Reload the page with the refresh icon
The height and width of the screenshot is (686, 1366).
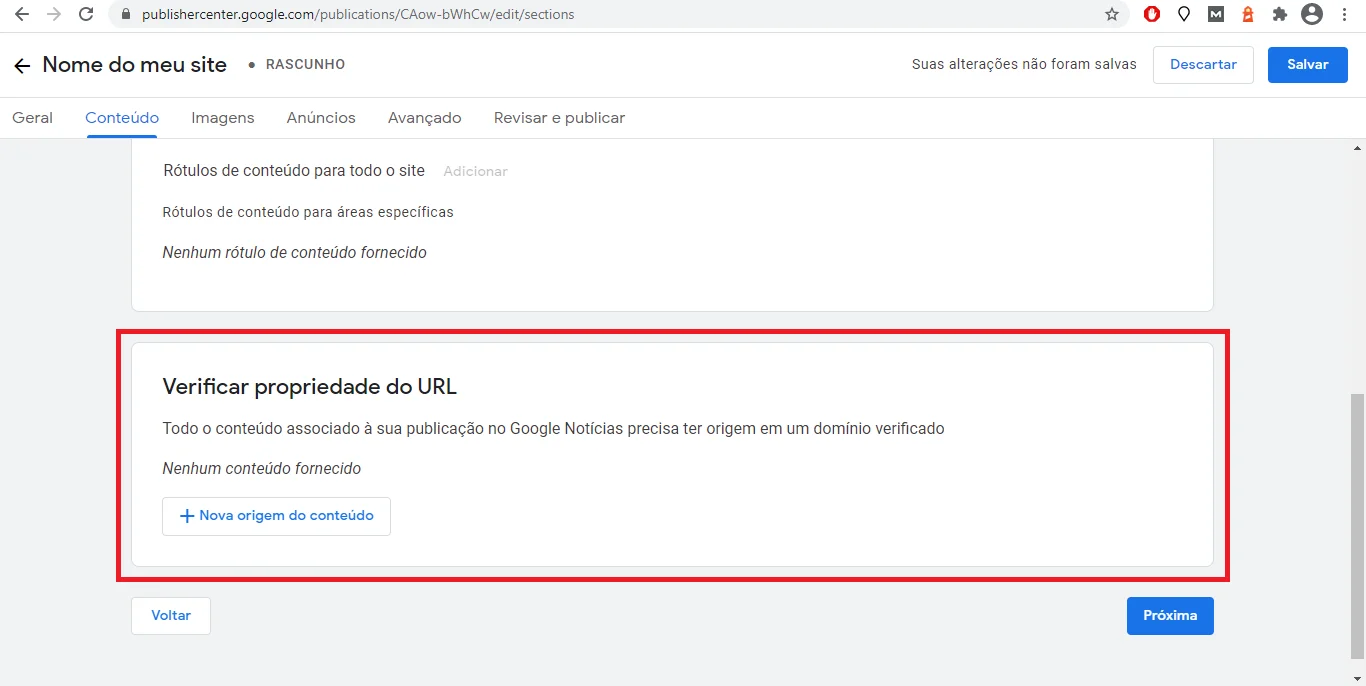coord(86,15)
